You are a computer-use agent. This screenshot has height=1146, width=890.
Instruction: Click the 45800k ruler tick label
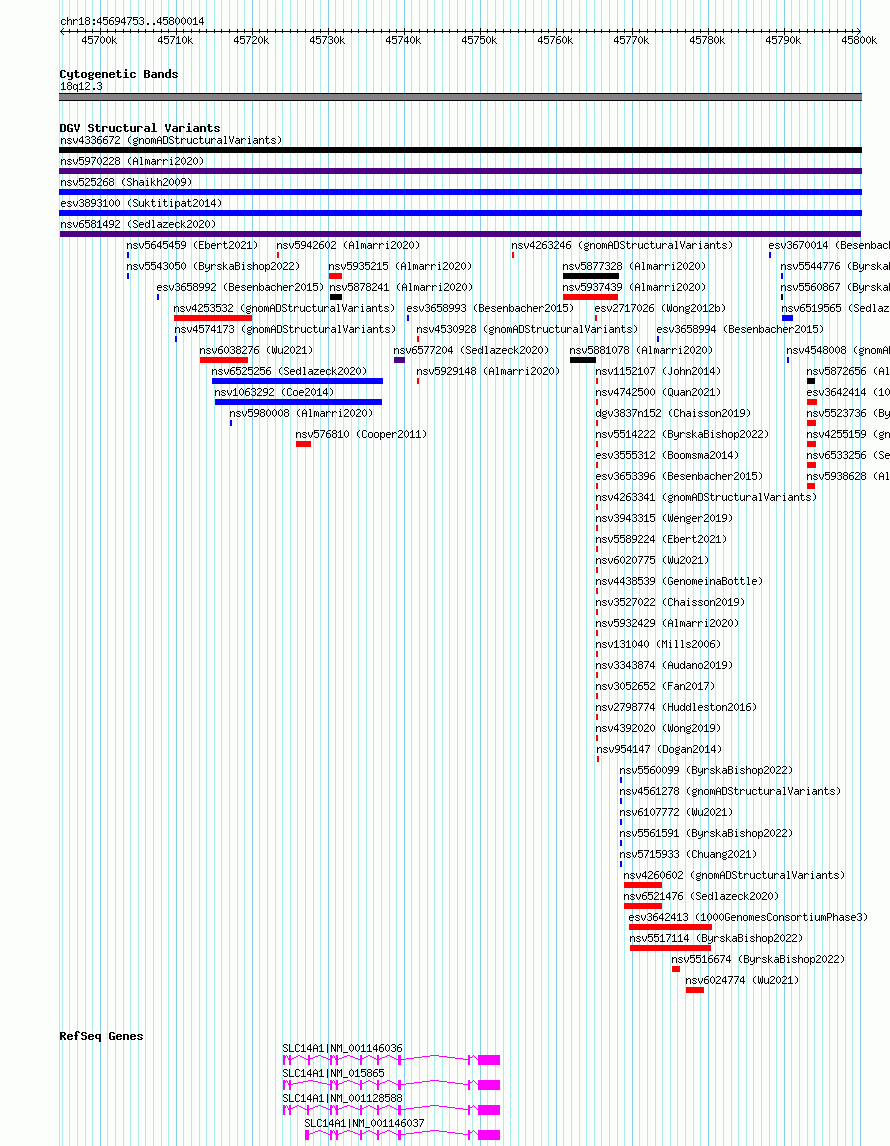click(859, 40)
